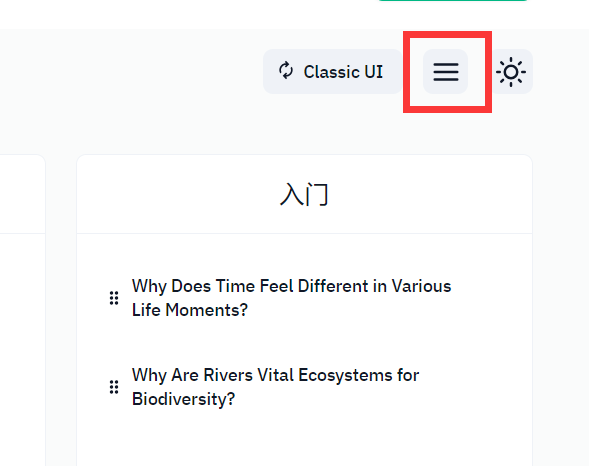Screen dimensions: 589x466
Task: Grab the drag handle beside Time Feel article
Action: click(114, 298)
